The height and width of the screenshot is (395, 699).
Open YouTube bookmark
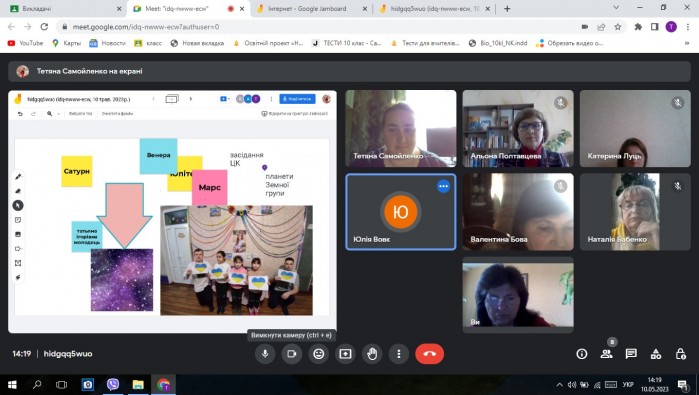click(25, 43)
